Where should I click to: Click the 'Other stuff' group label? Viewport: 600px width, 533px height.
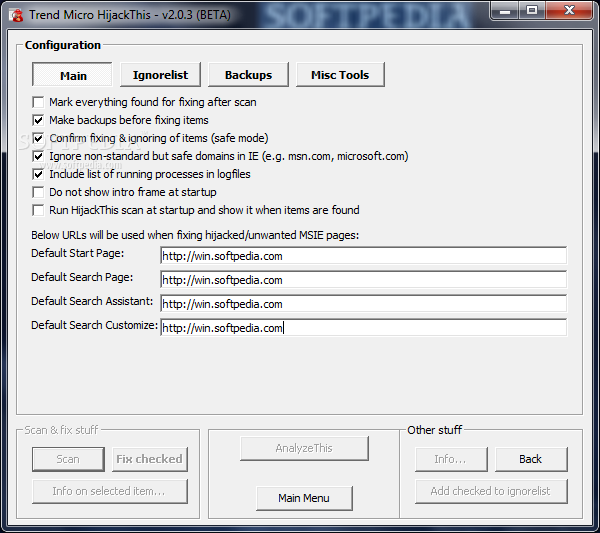435,430
